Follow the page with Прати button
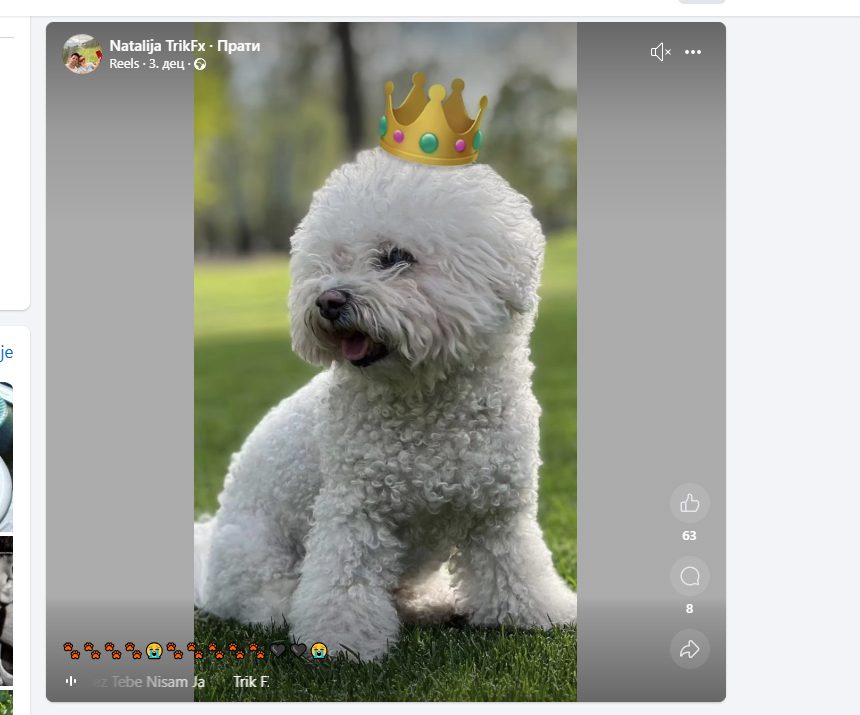Image resolution: width=860 pixels, height=715 pixels. (239, 46)
